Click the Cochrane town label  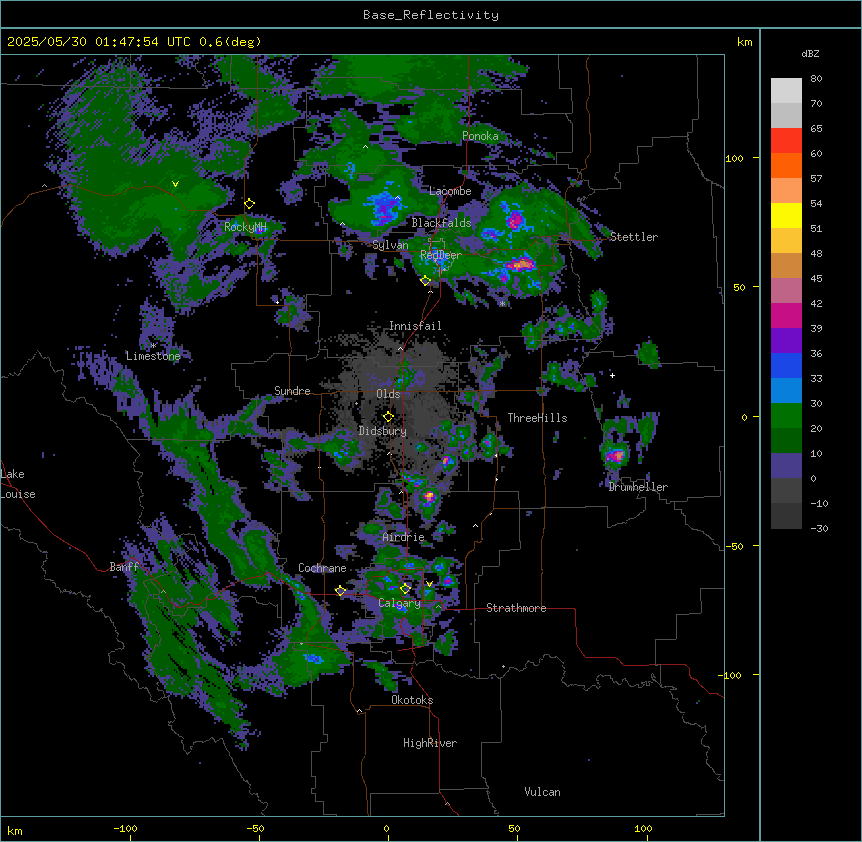[x=322, y=568]
